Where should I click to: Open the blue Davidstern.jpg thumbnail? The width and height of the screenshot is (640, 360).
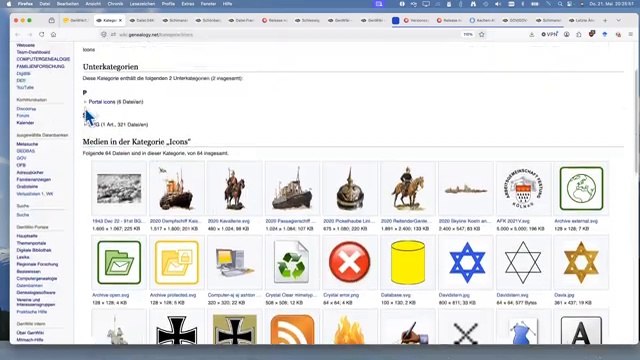tap(466, 262)
